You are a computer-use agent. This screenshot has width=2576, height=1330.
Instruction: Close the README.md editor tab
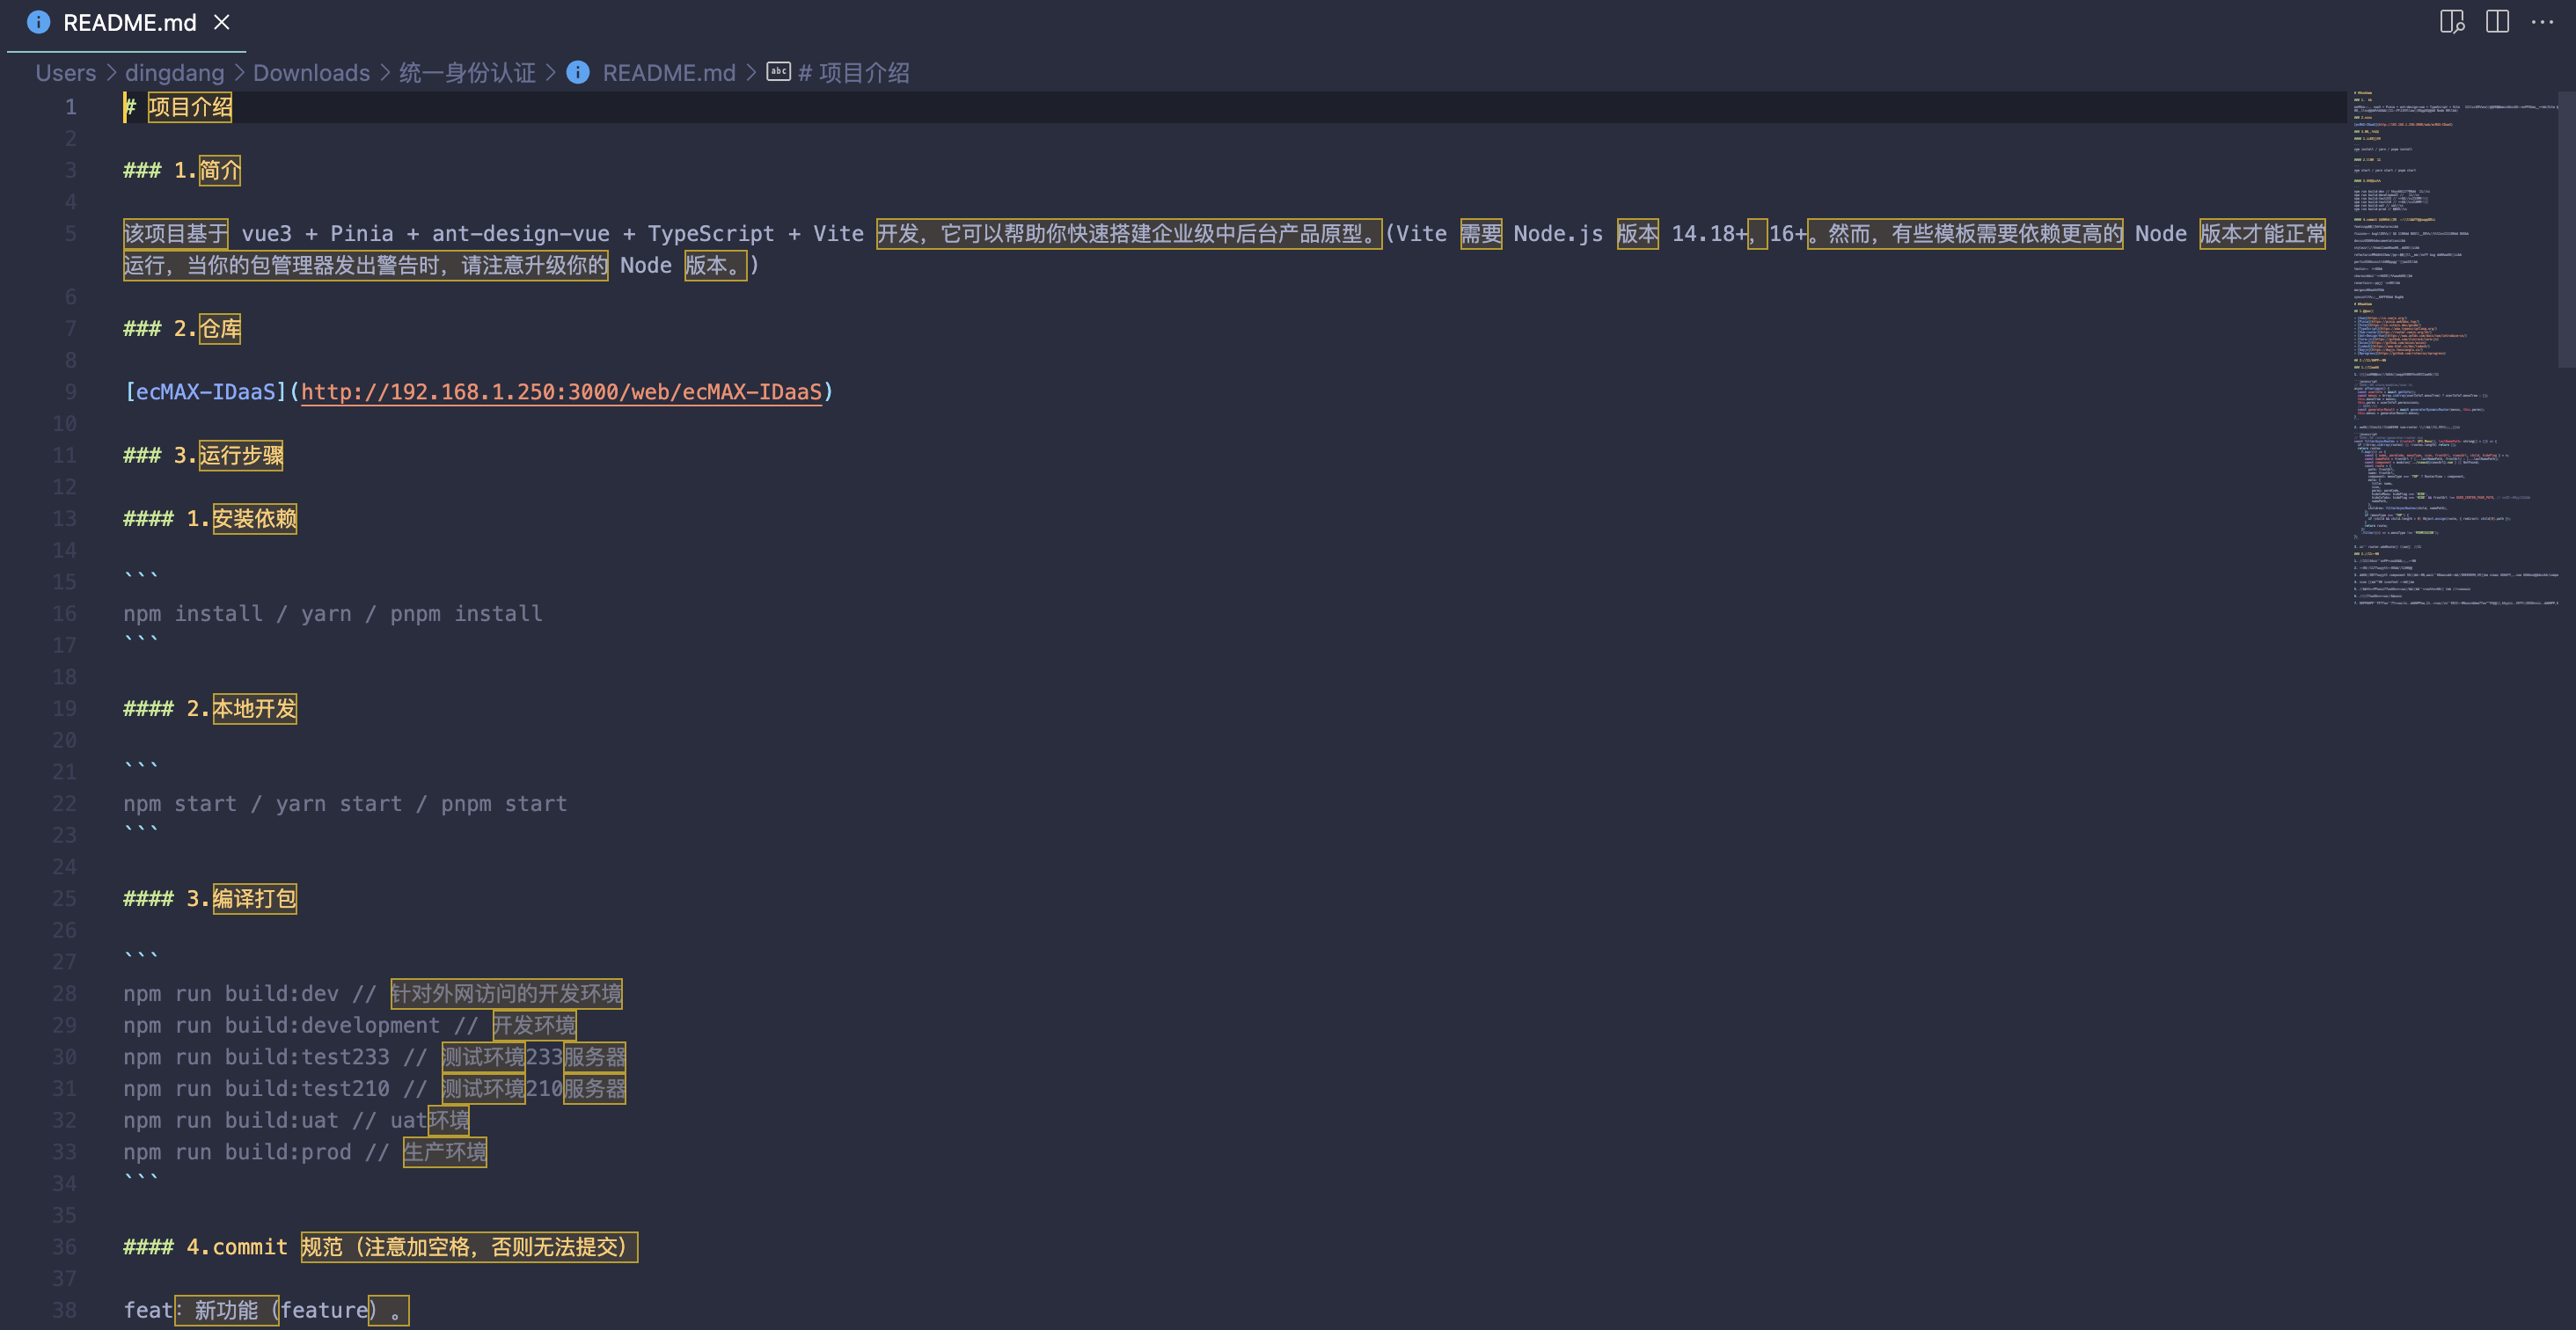[x=222, y=22]
